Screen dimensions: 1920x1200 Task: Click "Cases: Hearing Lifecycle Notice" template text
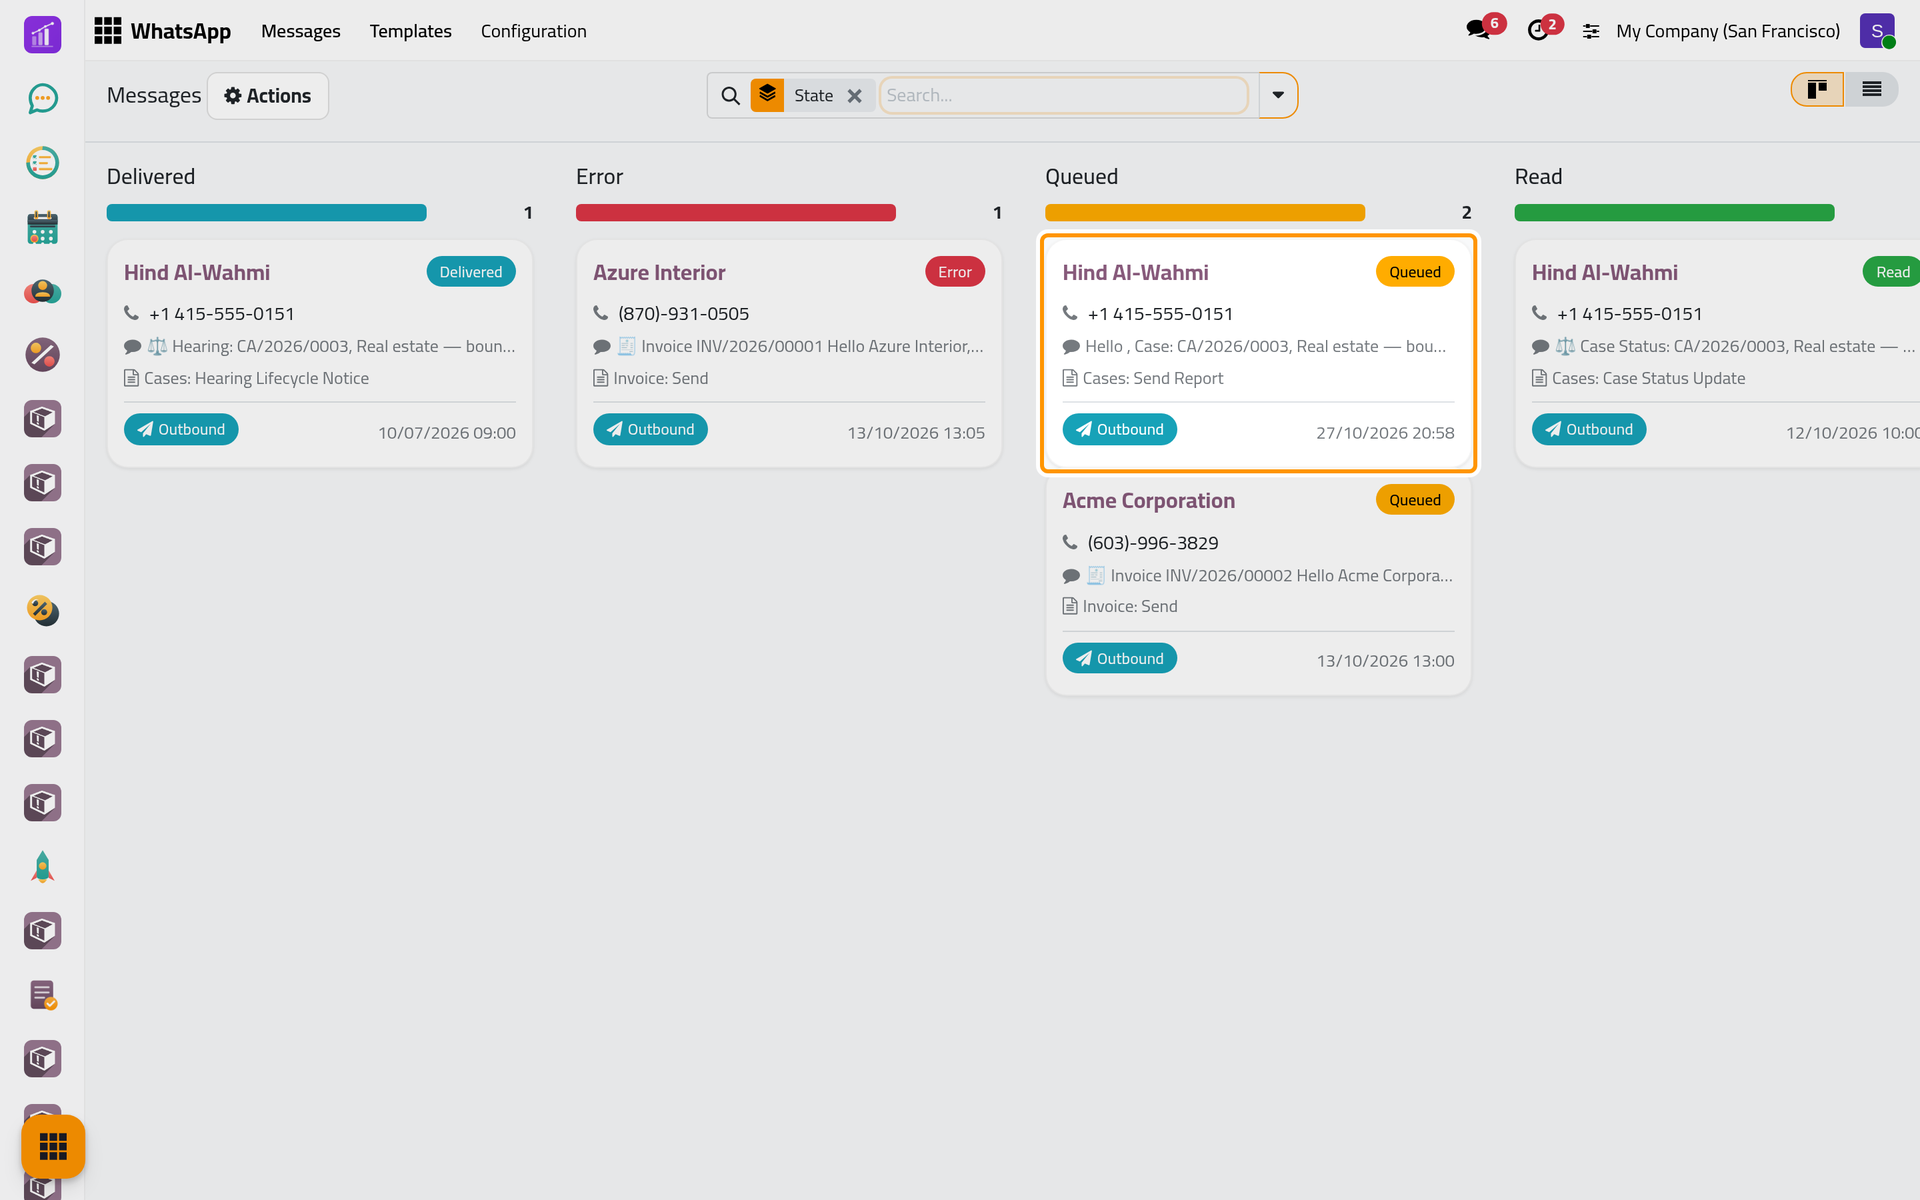click(256, 378)
